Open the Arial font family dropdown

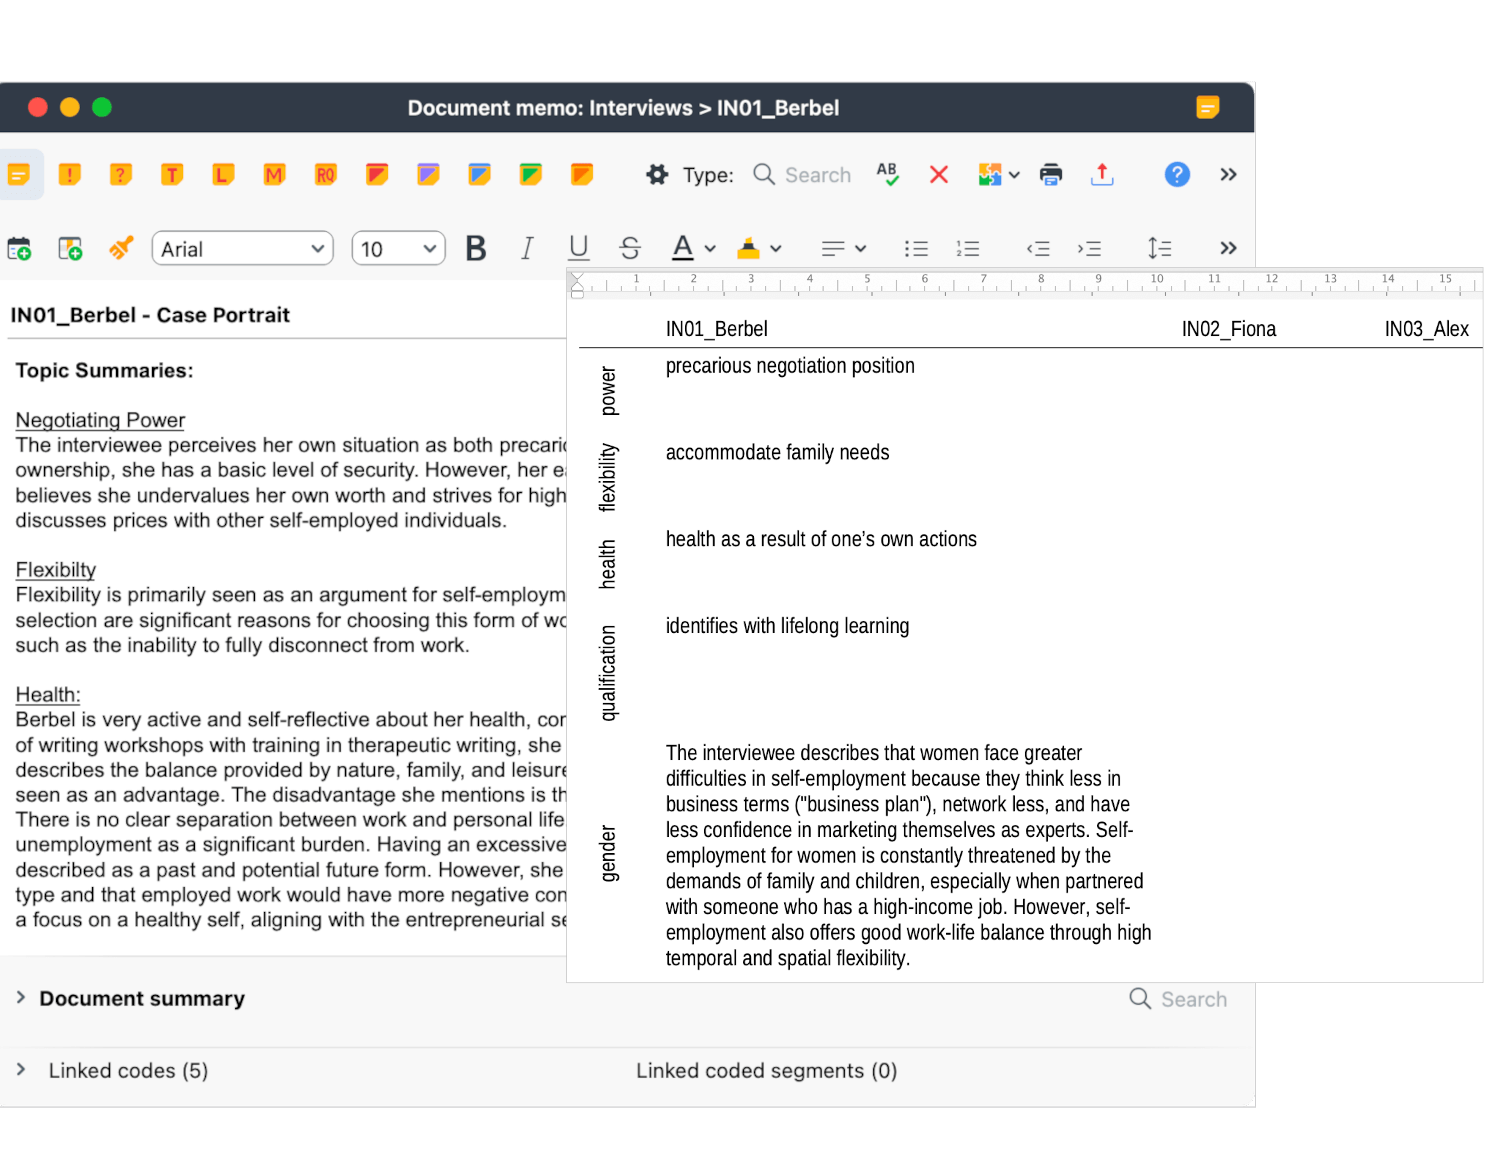[x=242, y=248]
